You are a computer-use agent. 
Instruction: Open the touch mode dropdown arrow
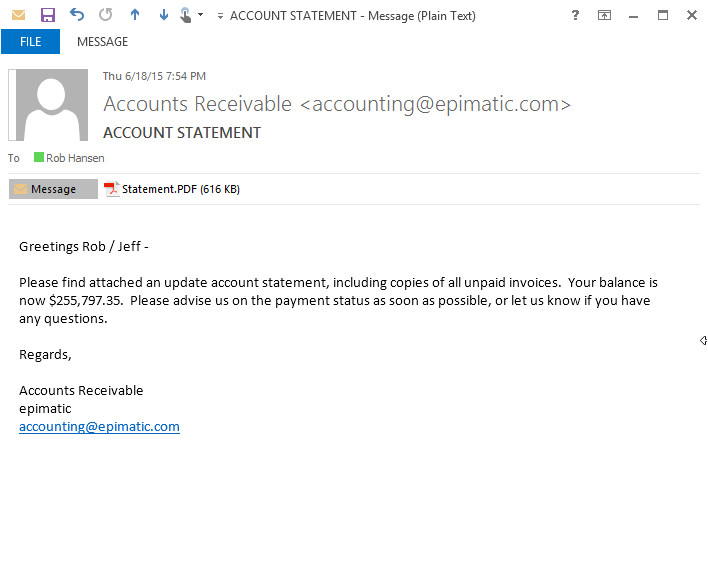(x=201, y=15)
